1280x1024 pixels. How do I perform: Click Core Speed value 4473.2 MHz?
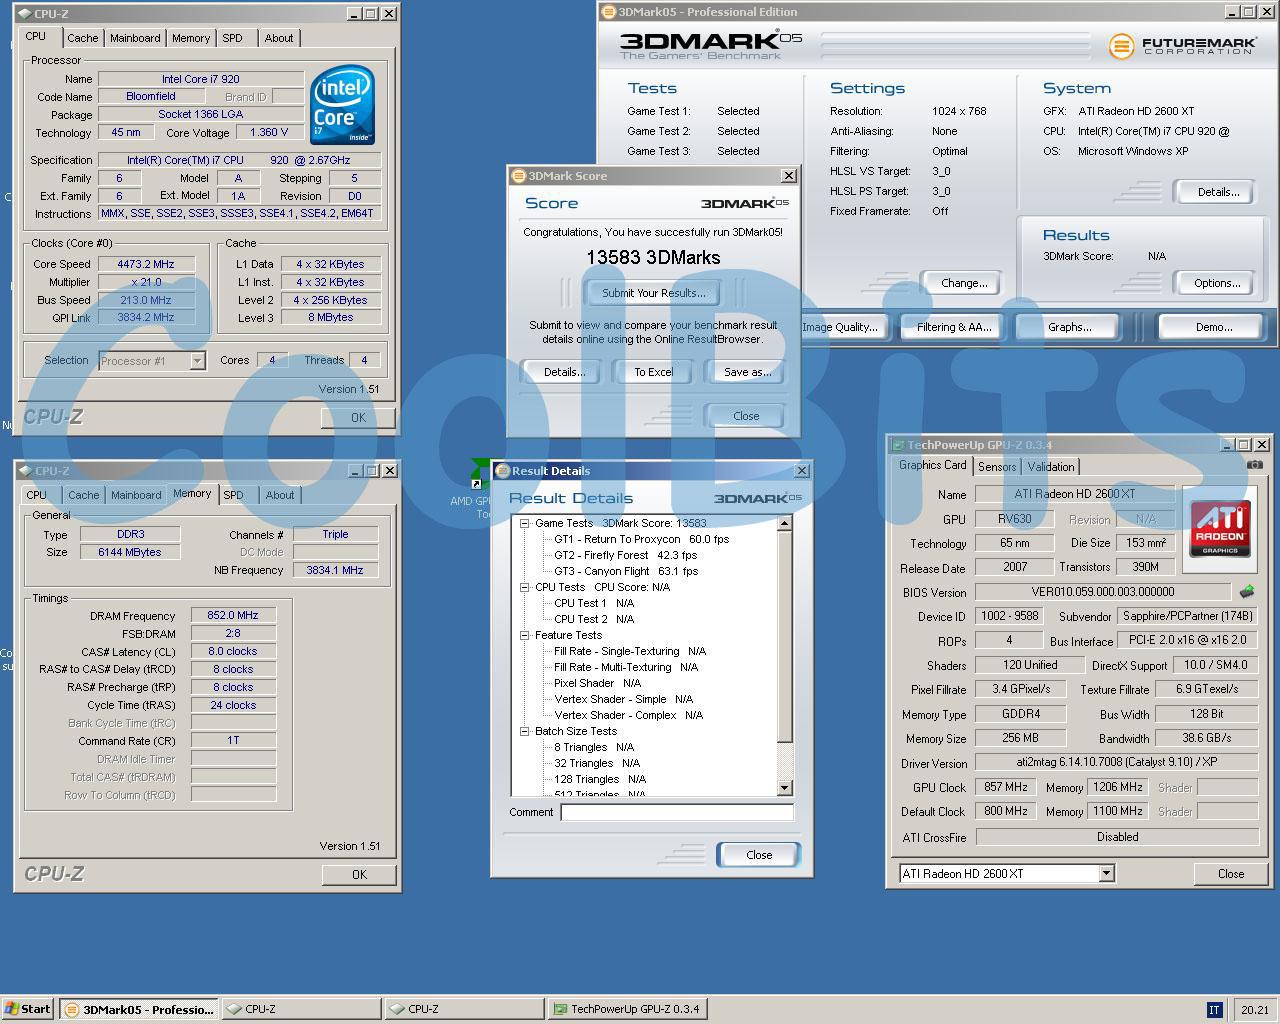(x=146, y=264)
